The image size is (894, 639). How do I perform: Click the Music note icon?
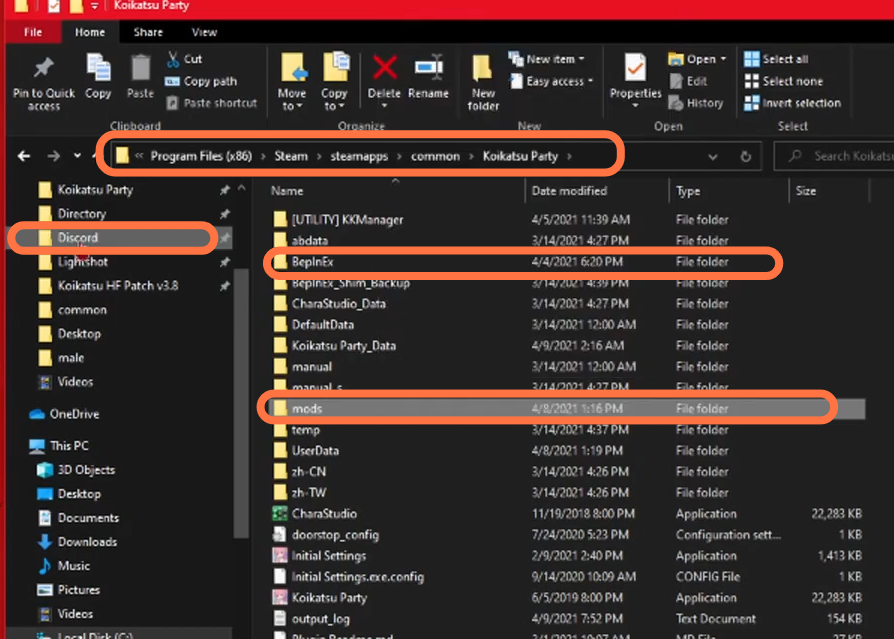click(44, 565)
